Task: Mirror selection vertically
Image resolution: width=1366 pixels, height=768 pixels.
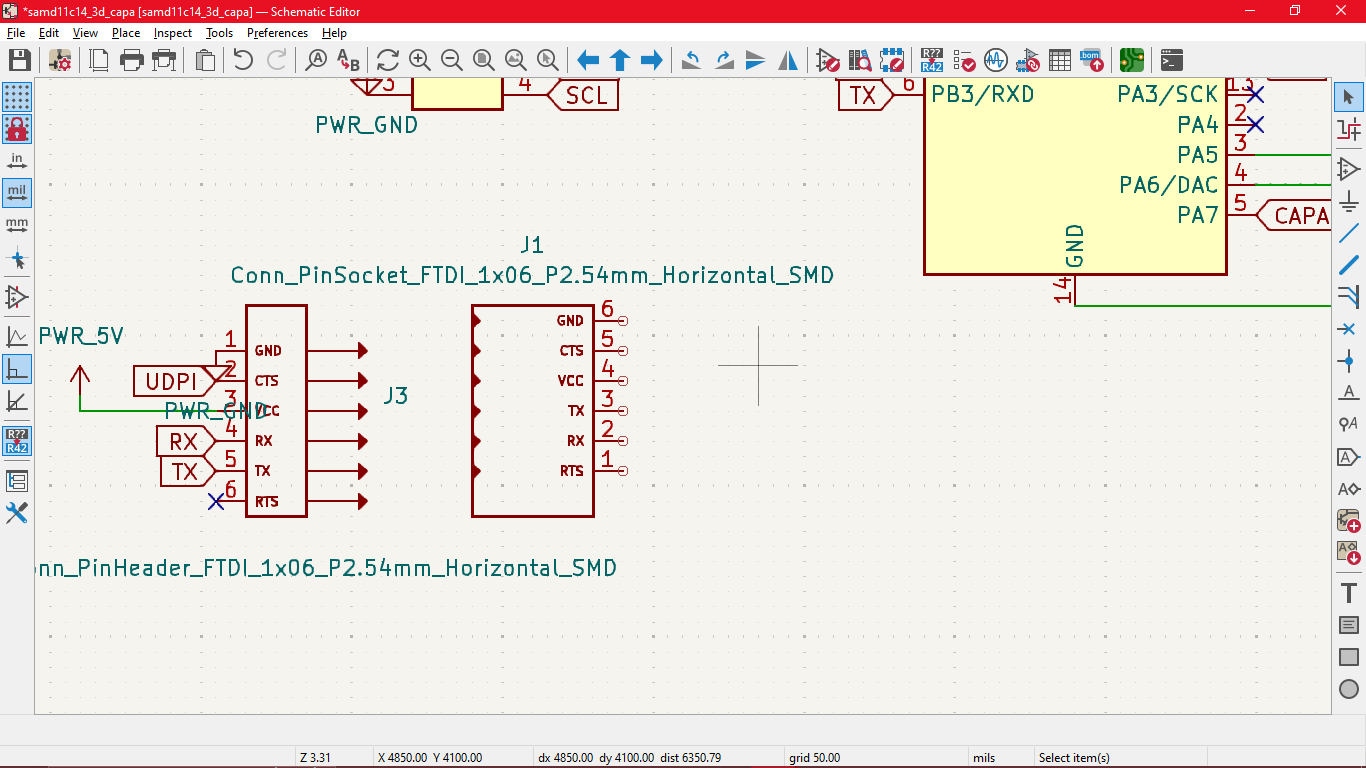Action: (756, 60)
